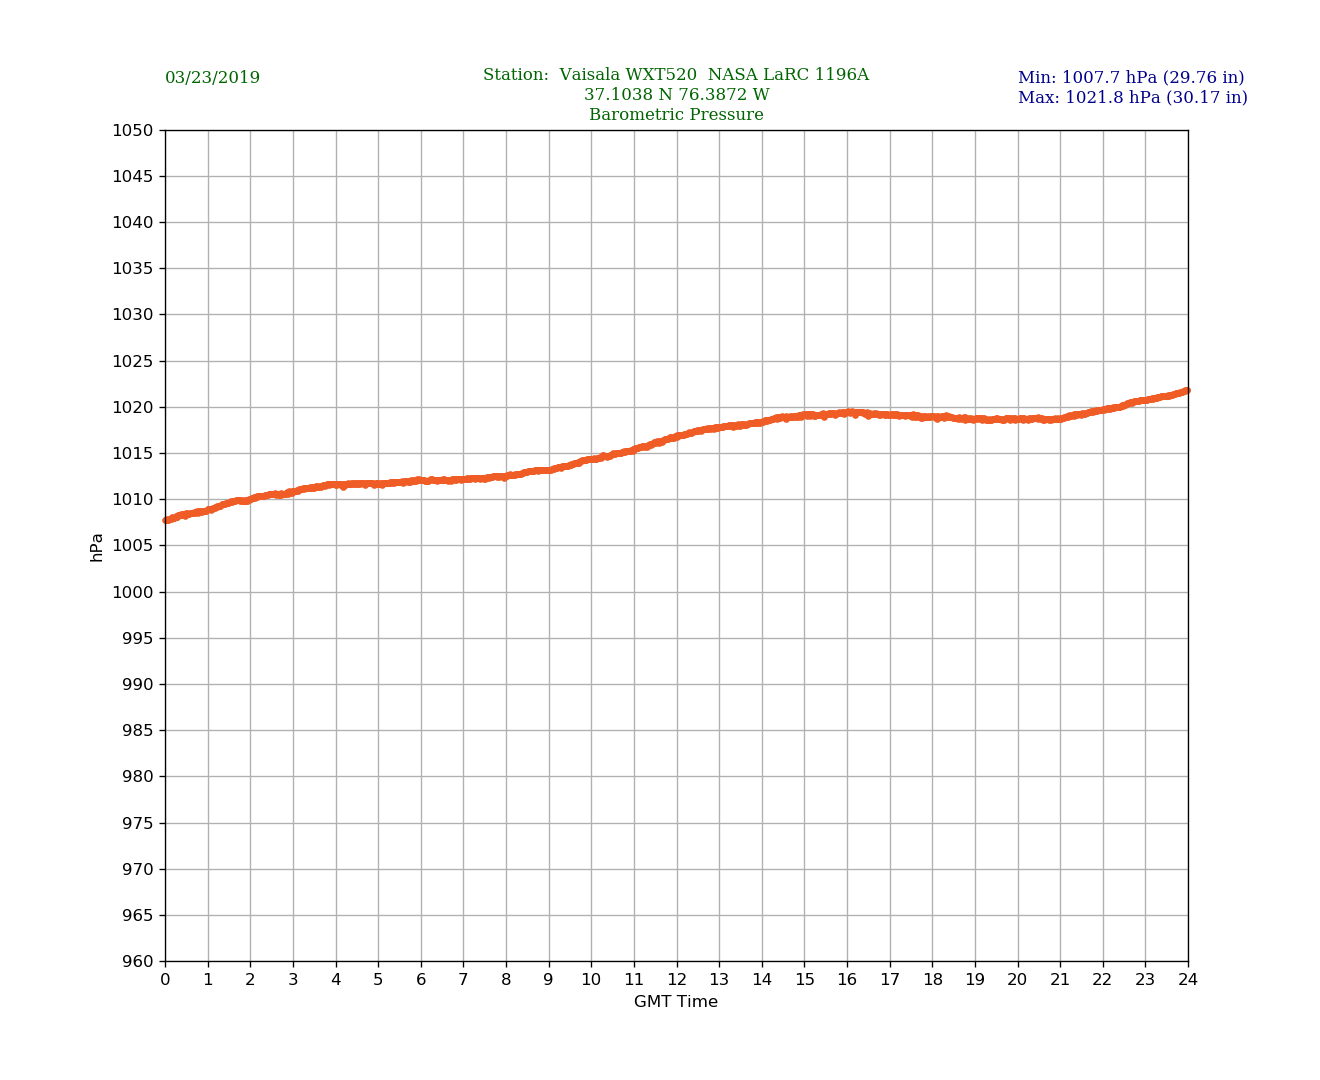Click the date label 03/23/2019
The image size is (1320, 1080).
click(x=212, y=78)
